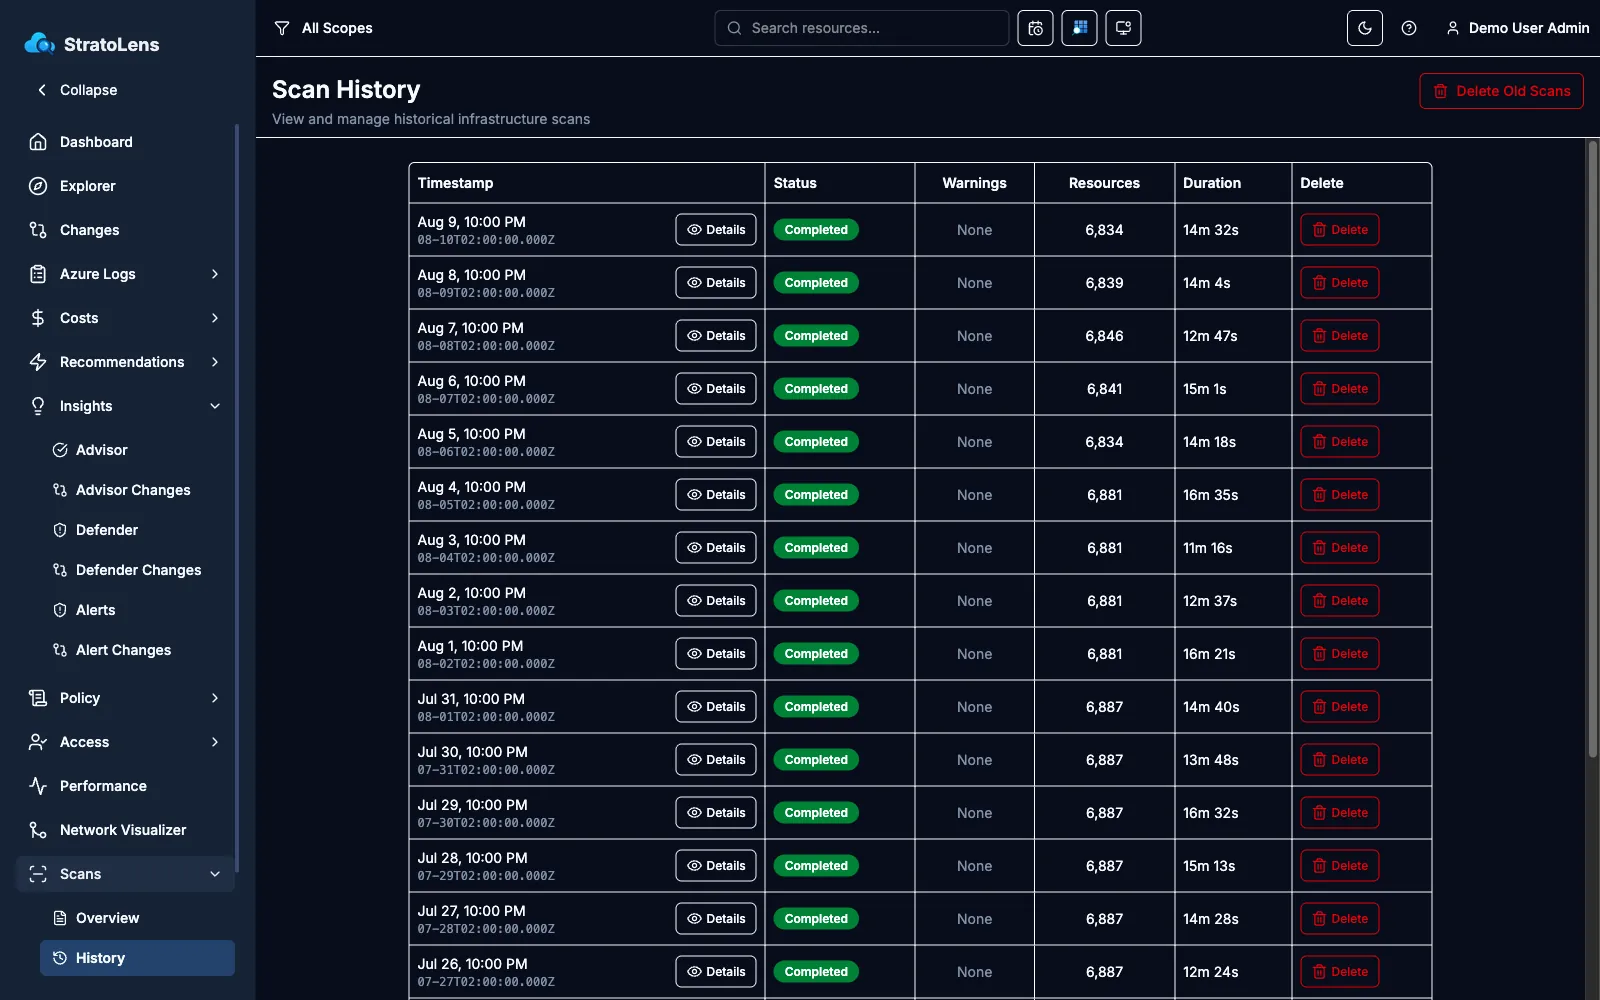
Task: Click the help question mark icon
Action: 1409,28
